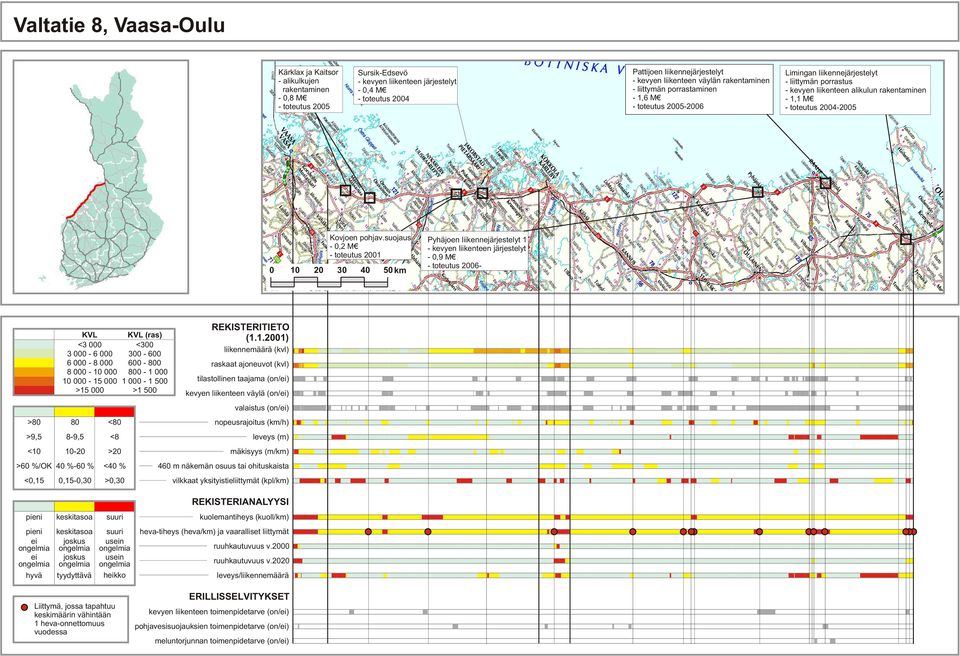Image resolution: width=960 pixels, height=656 pixels.
Task: Click the "10-20" hilliness legend cell
Action: 74,451
